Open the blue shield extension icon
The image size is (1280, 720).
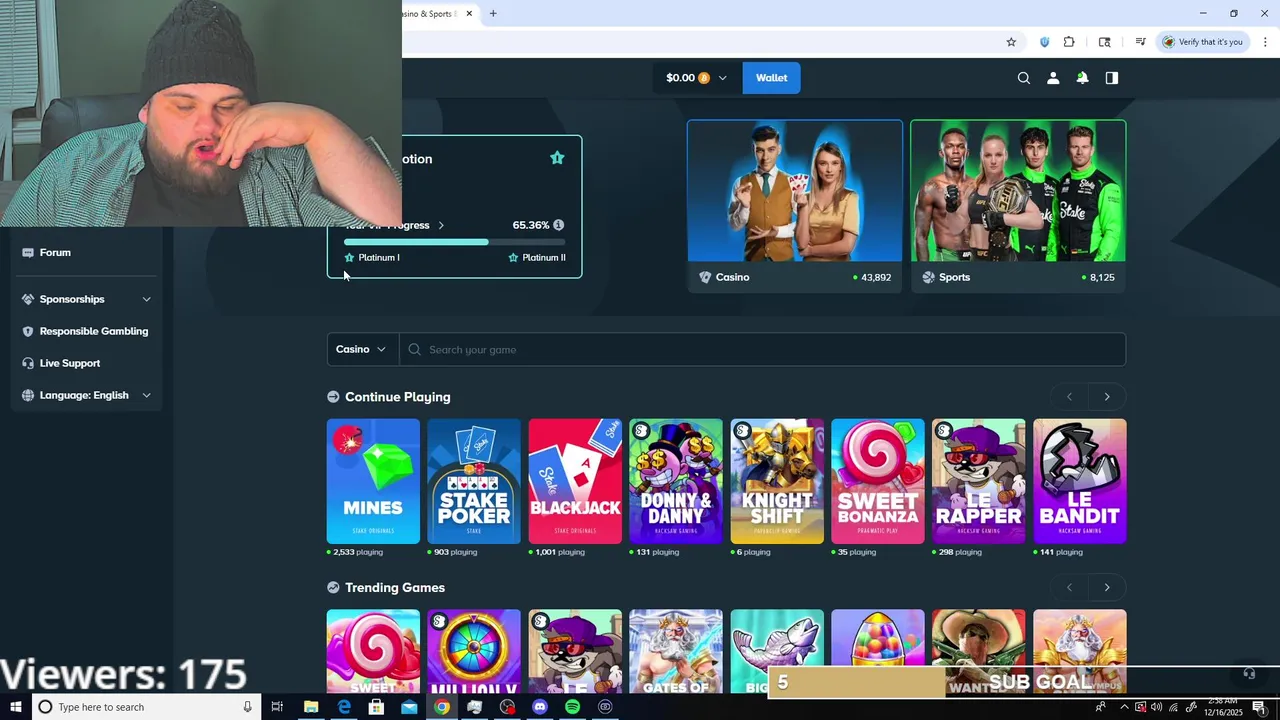1044,42
